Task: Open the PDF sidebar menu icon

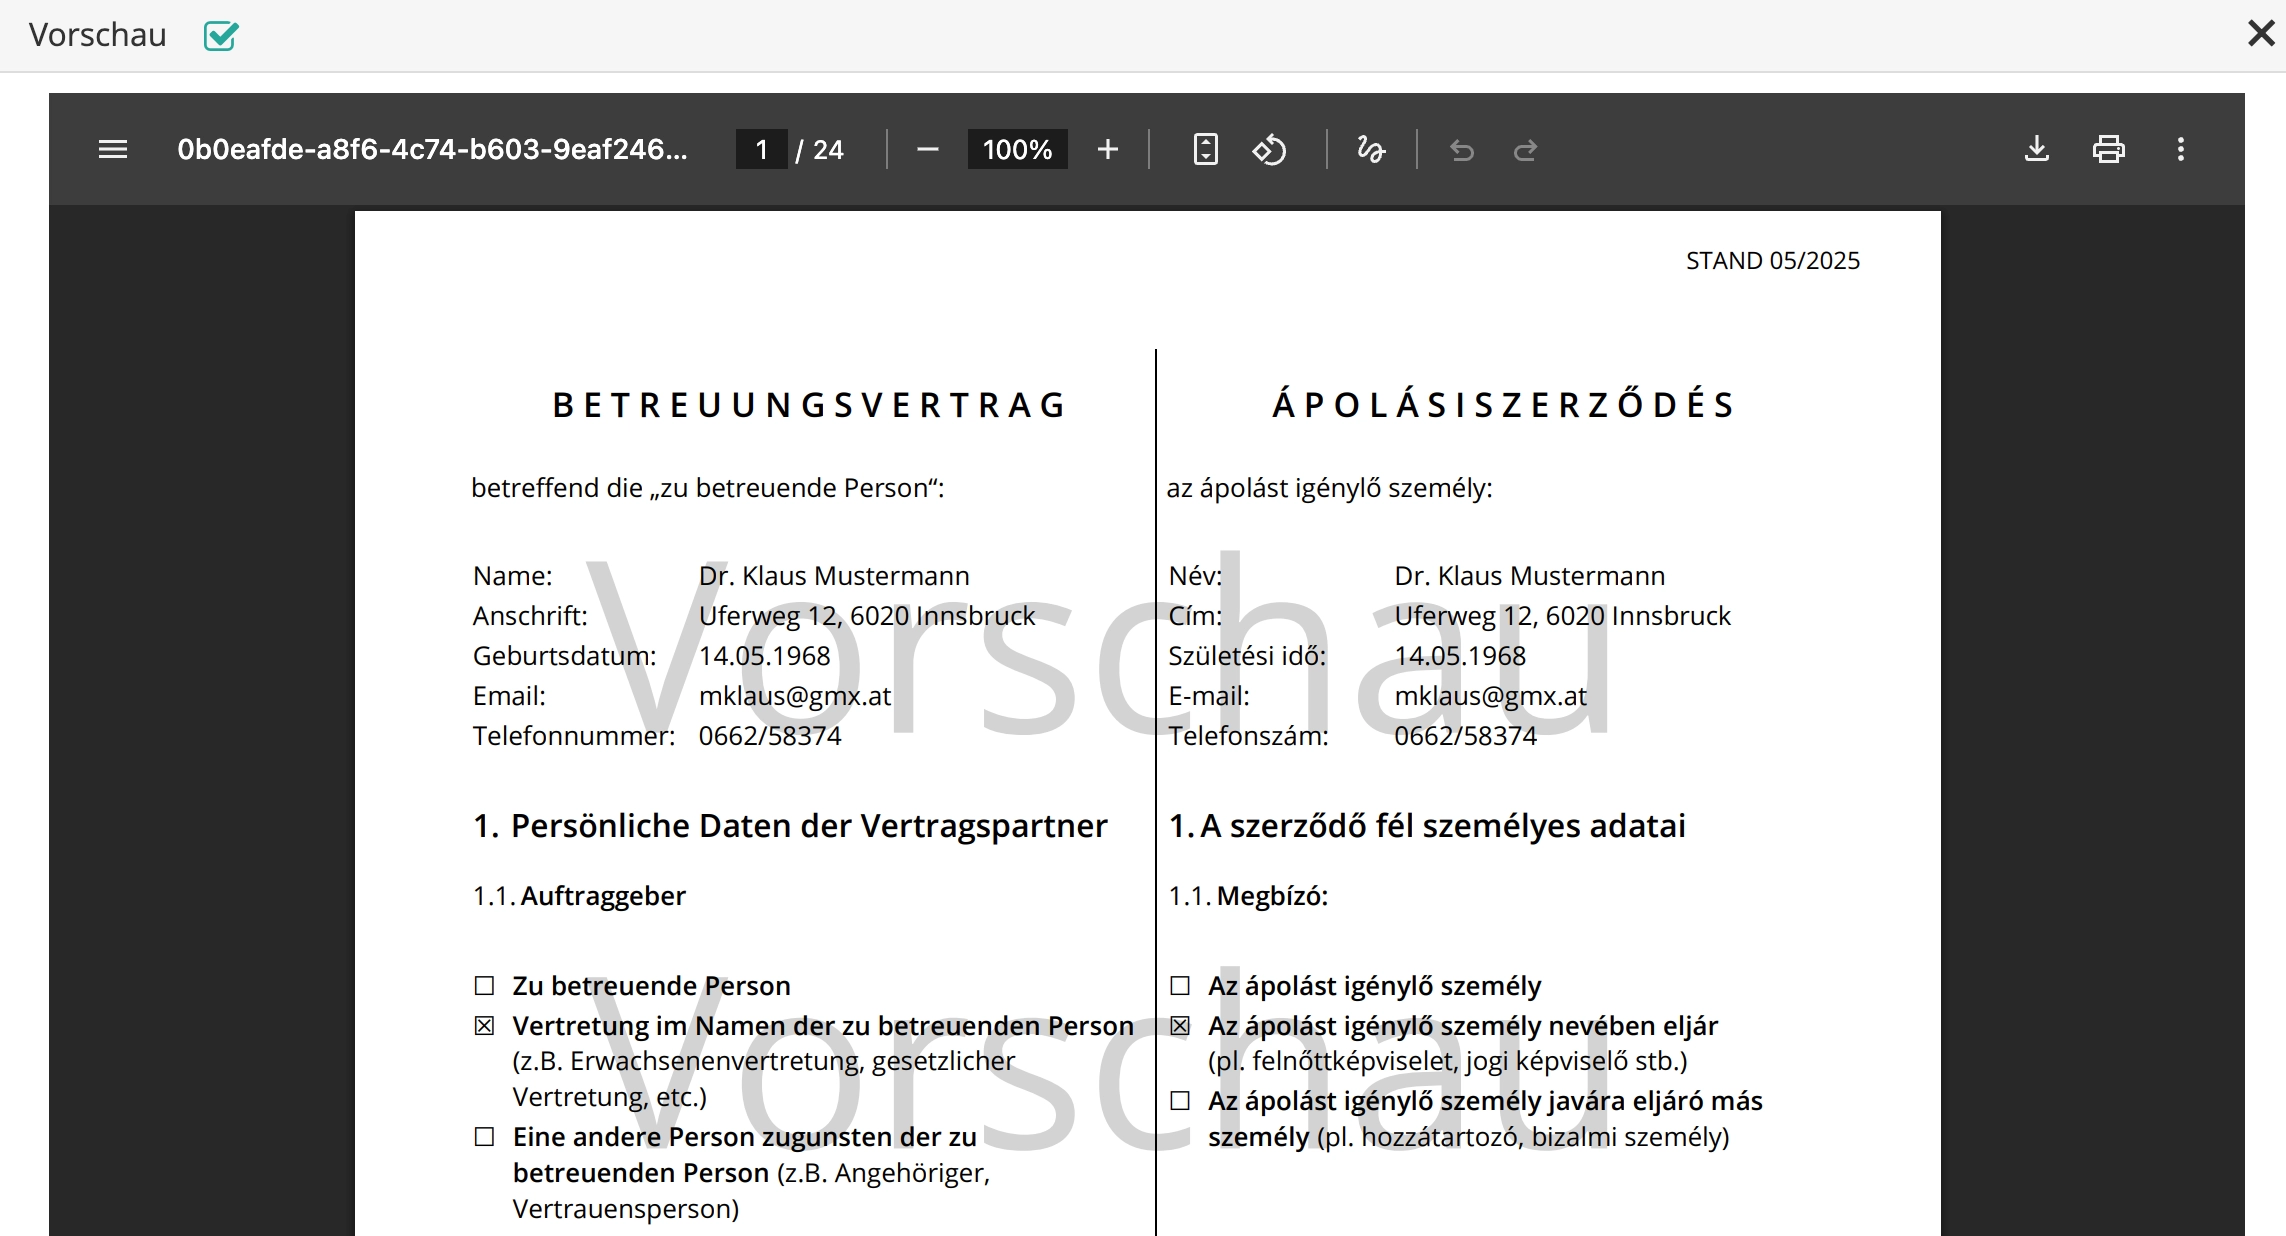Action: 113,150
